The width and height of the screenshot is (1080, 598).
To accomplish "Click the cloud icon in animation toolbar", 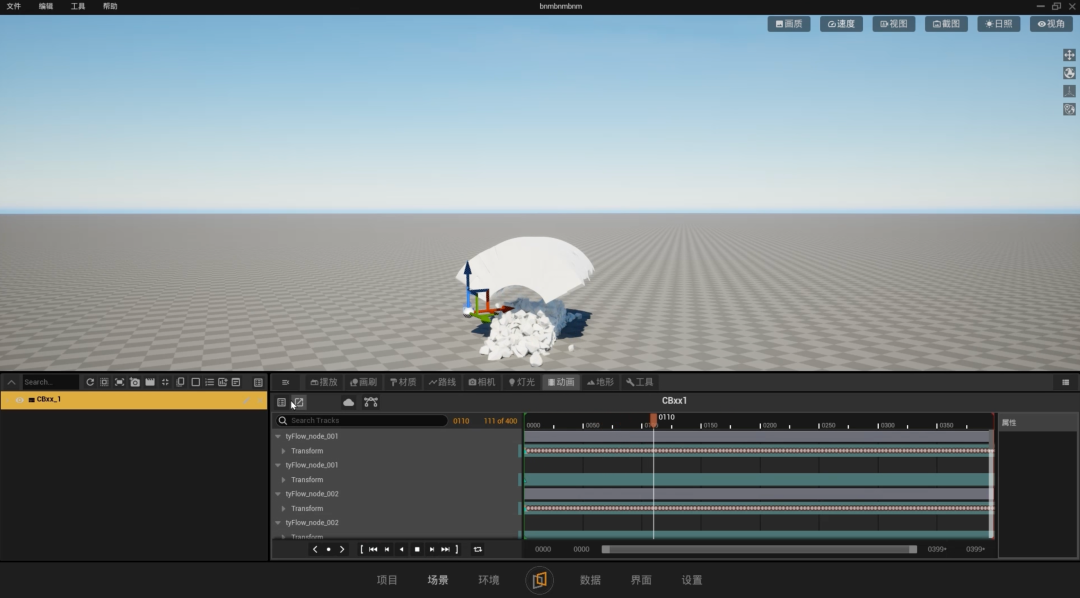I will (x=349, y=402).
